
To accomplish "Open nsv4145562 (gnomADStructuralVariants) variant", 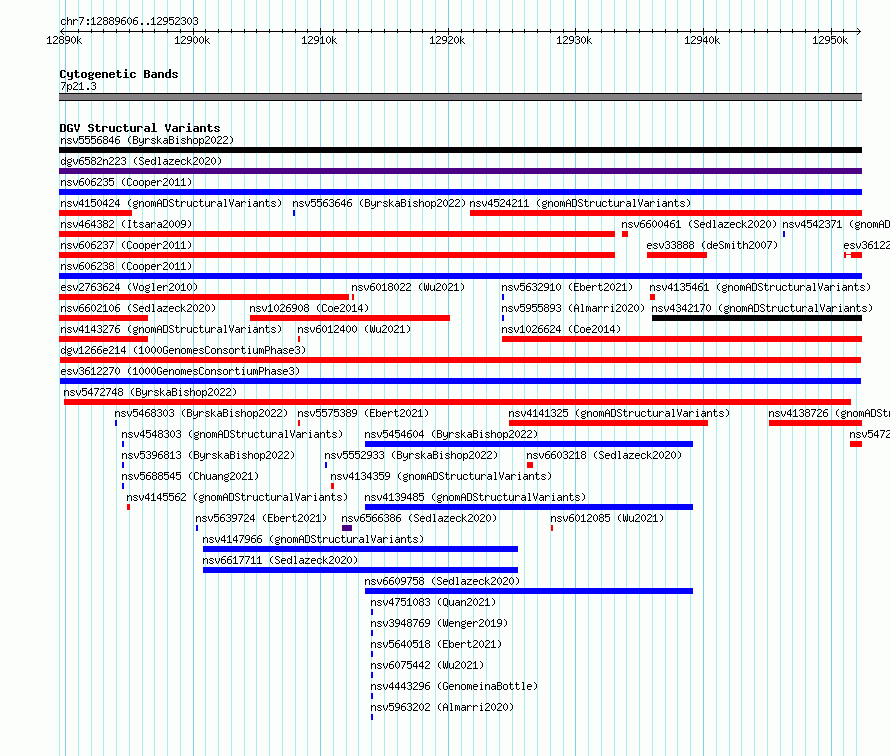I will click(237, 497).
